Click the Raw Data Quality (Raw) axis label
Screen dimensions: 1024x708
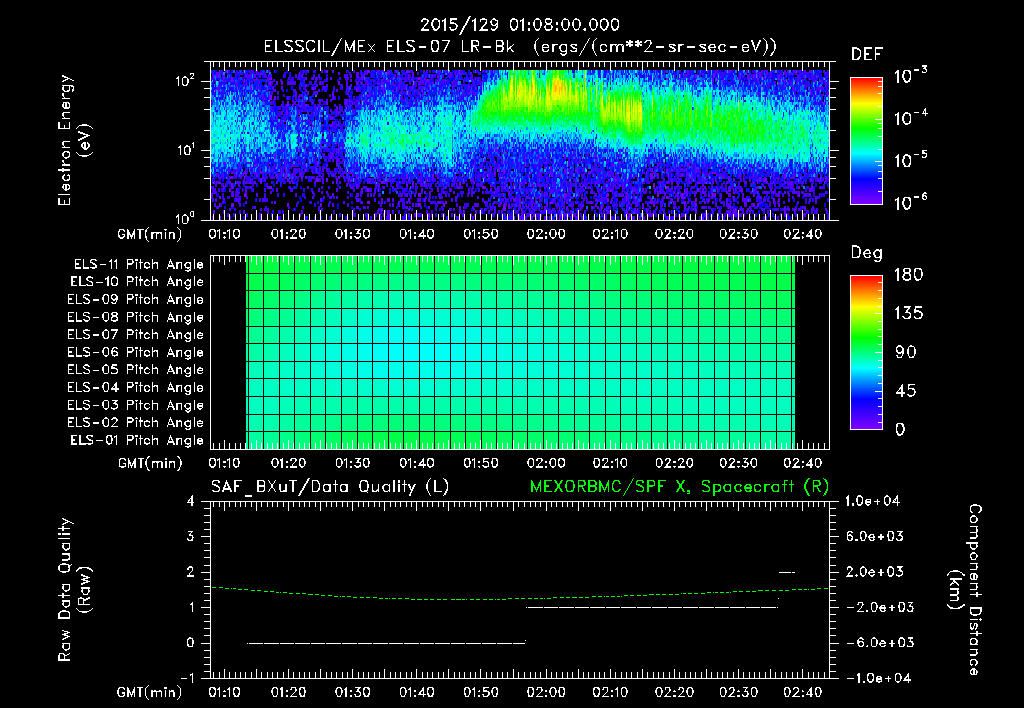click(x=74, y=590)
